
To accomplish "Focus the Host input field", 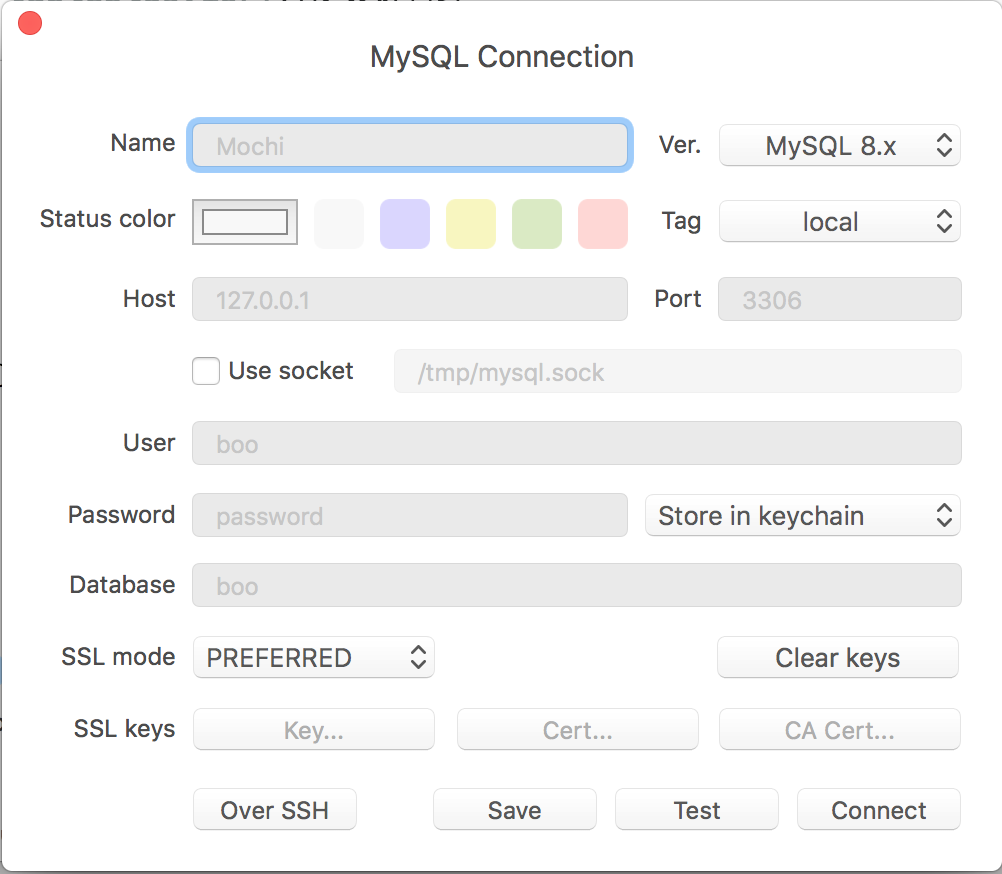I will (410, 299).
